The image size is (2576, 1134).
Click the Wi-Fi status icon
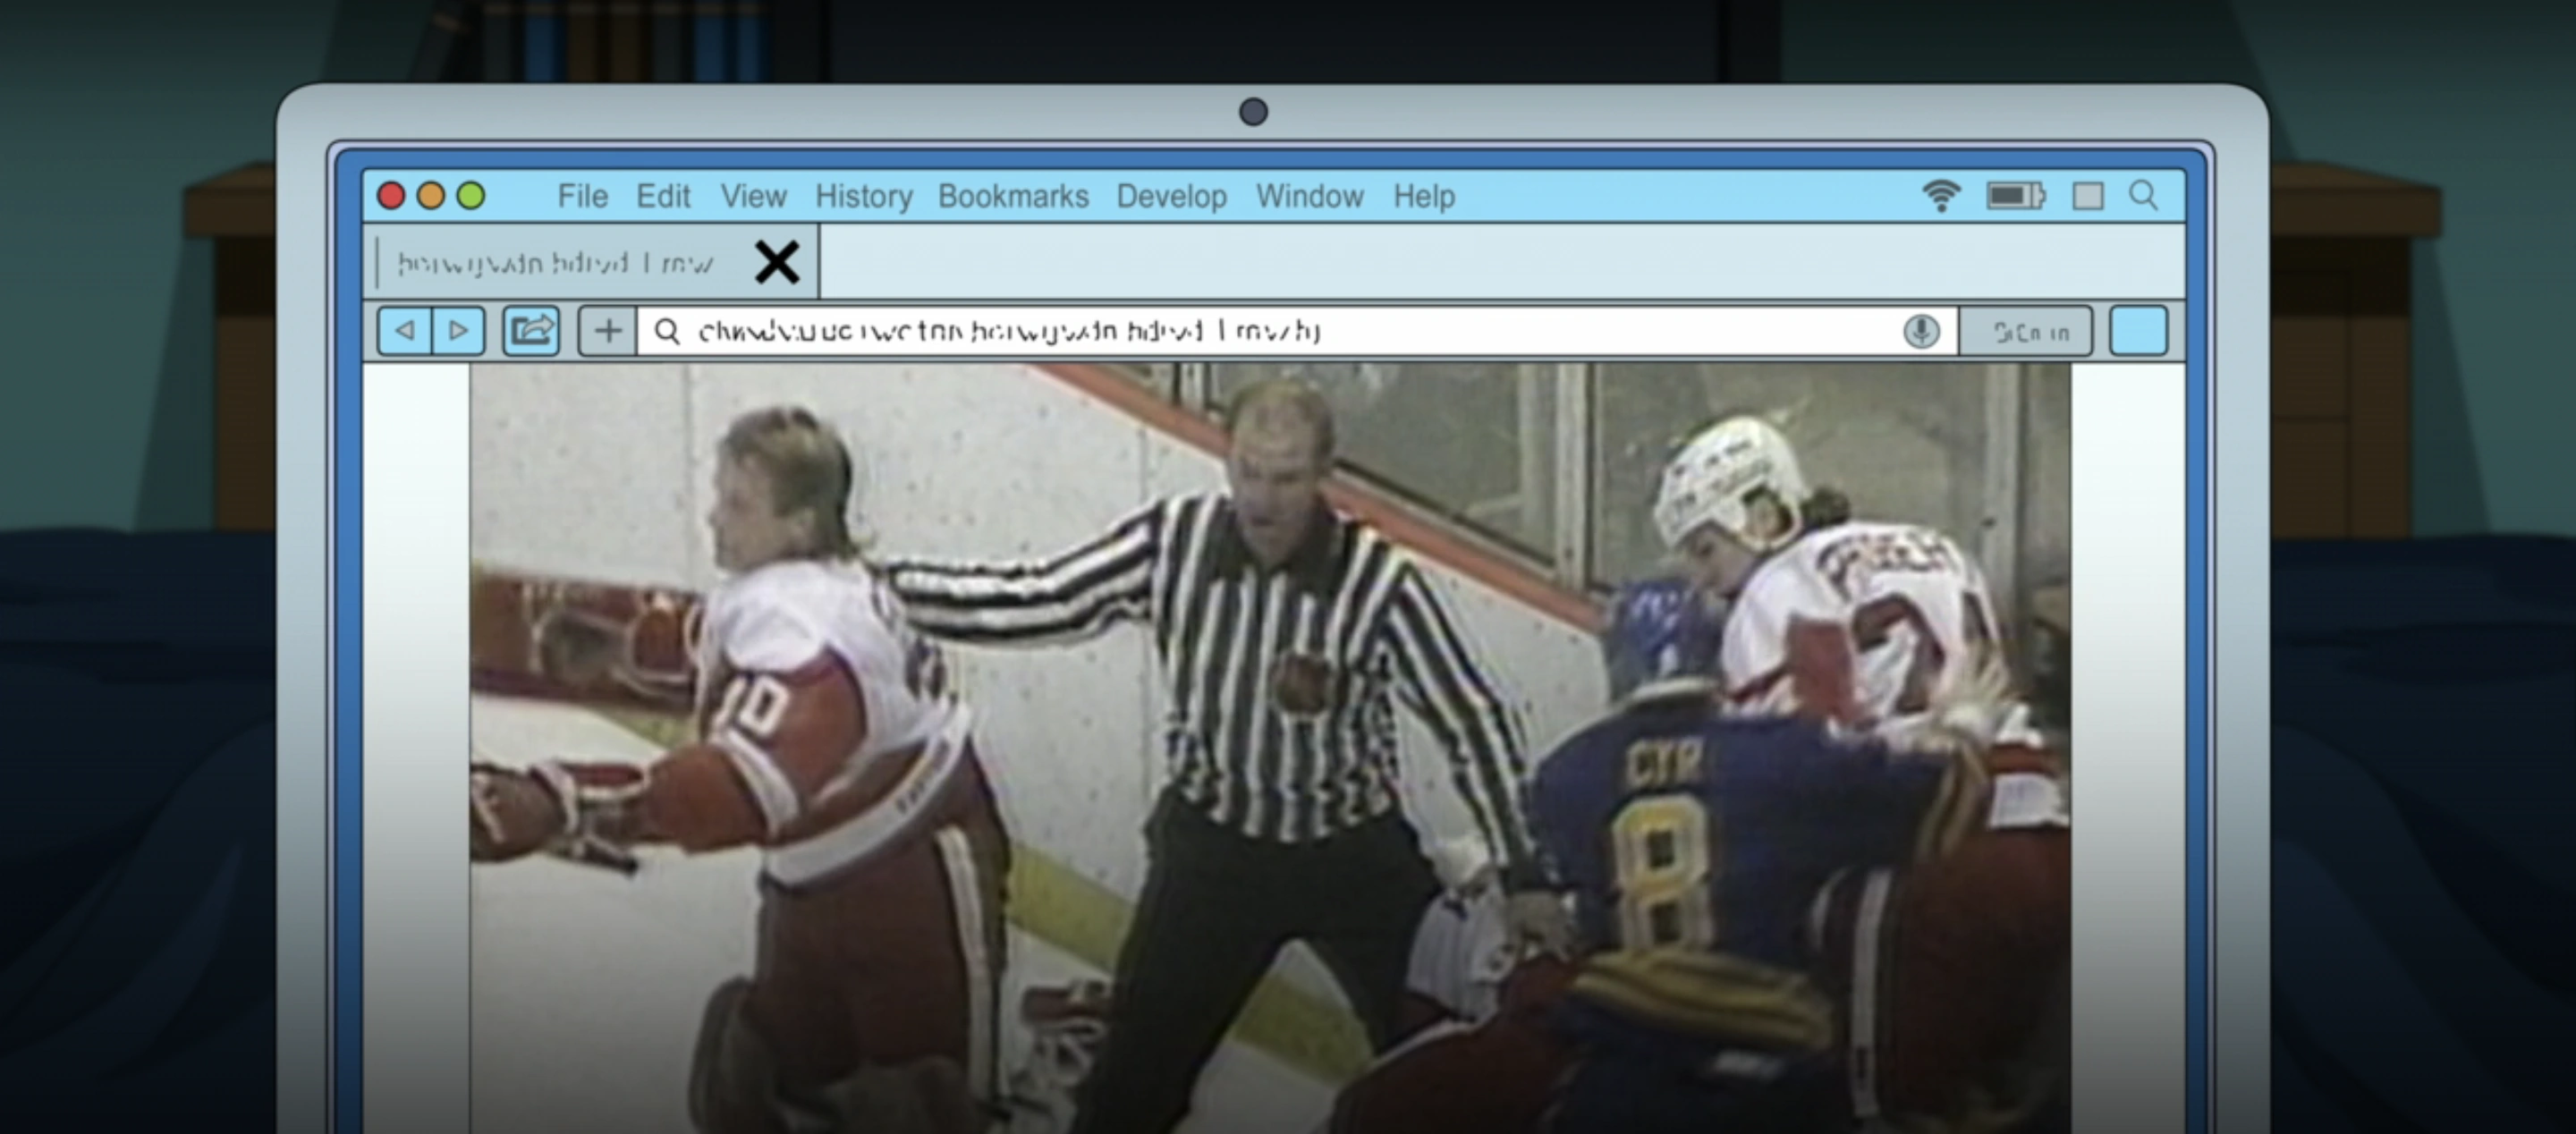tap(1941, 195)
